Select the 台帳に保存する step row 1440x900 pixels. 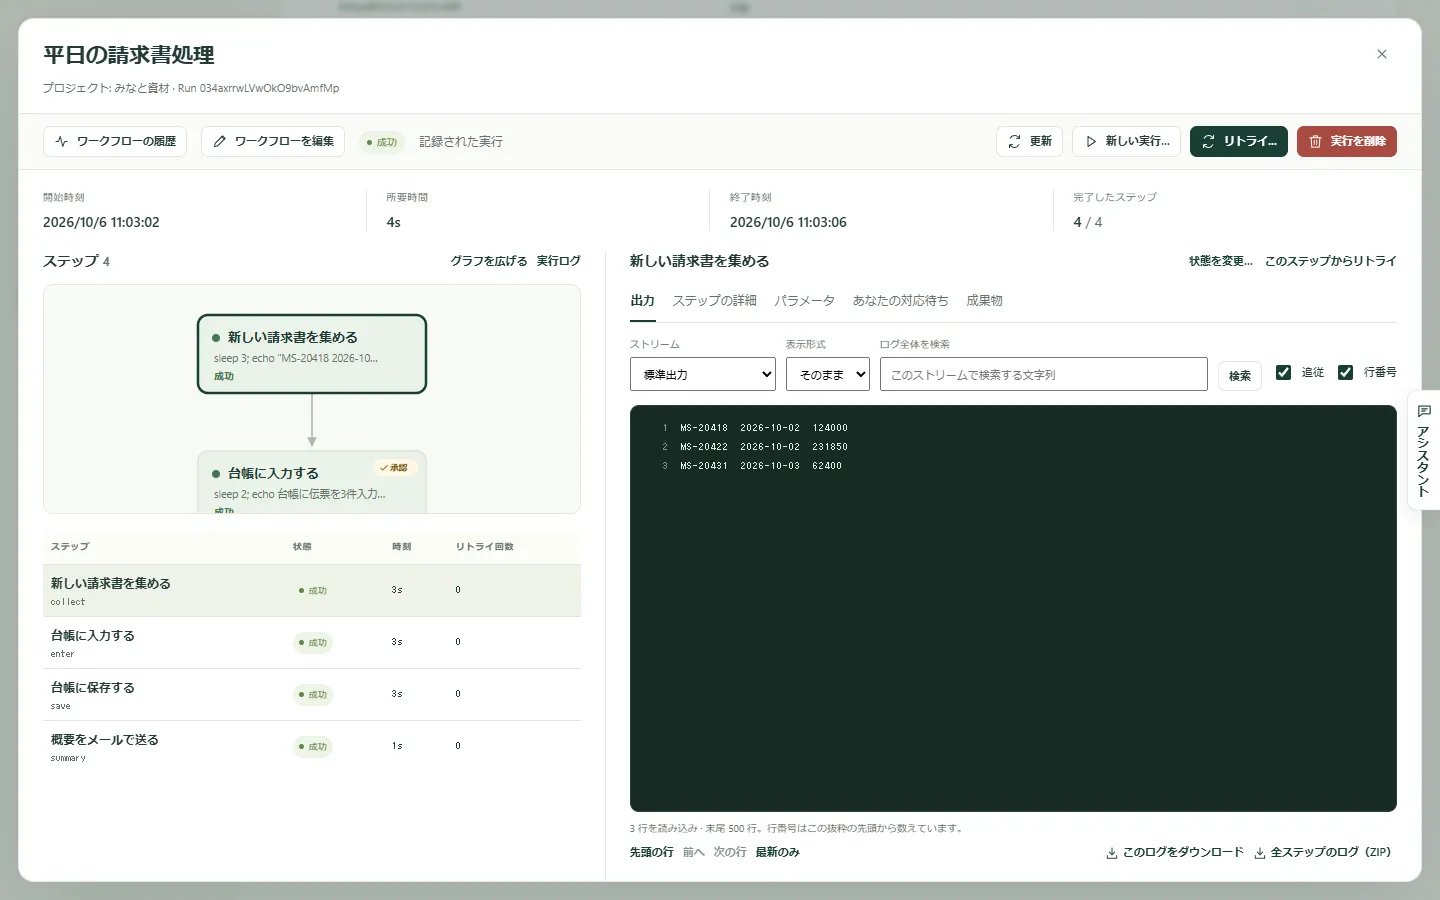tap(312, 695)
